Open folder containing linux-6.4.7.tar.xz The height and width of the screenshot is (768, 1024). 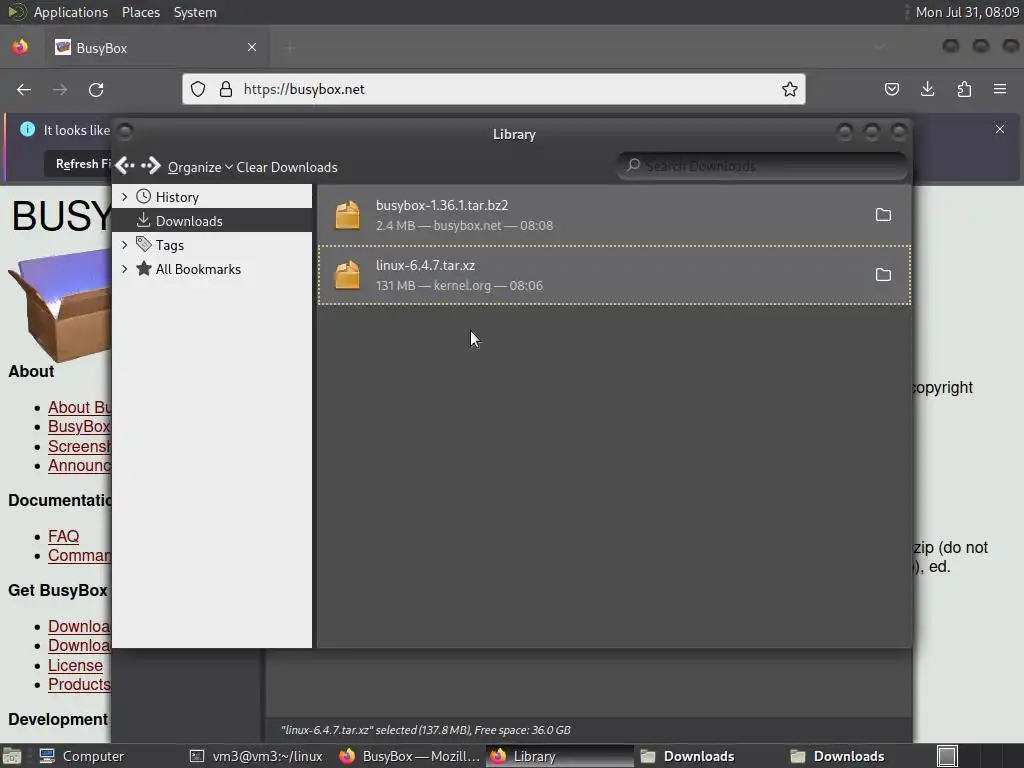[883, 275]
